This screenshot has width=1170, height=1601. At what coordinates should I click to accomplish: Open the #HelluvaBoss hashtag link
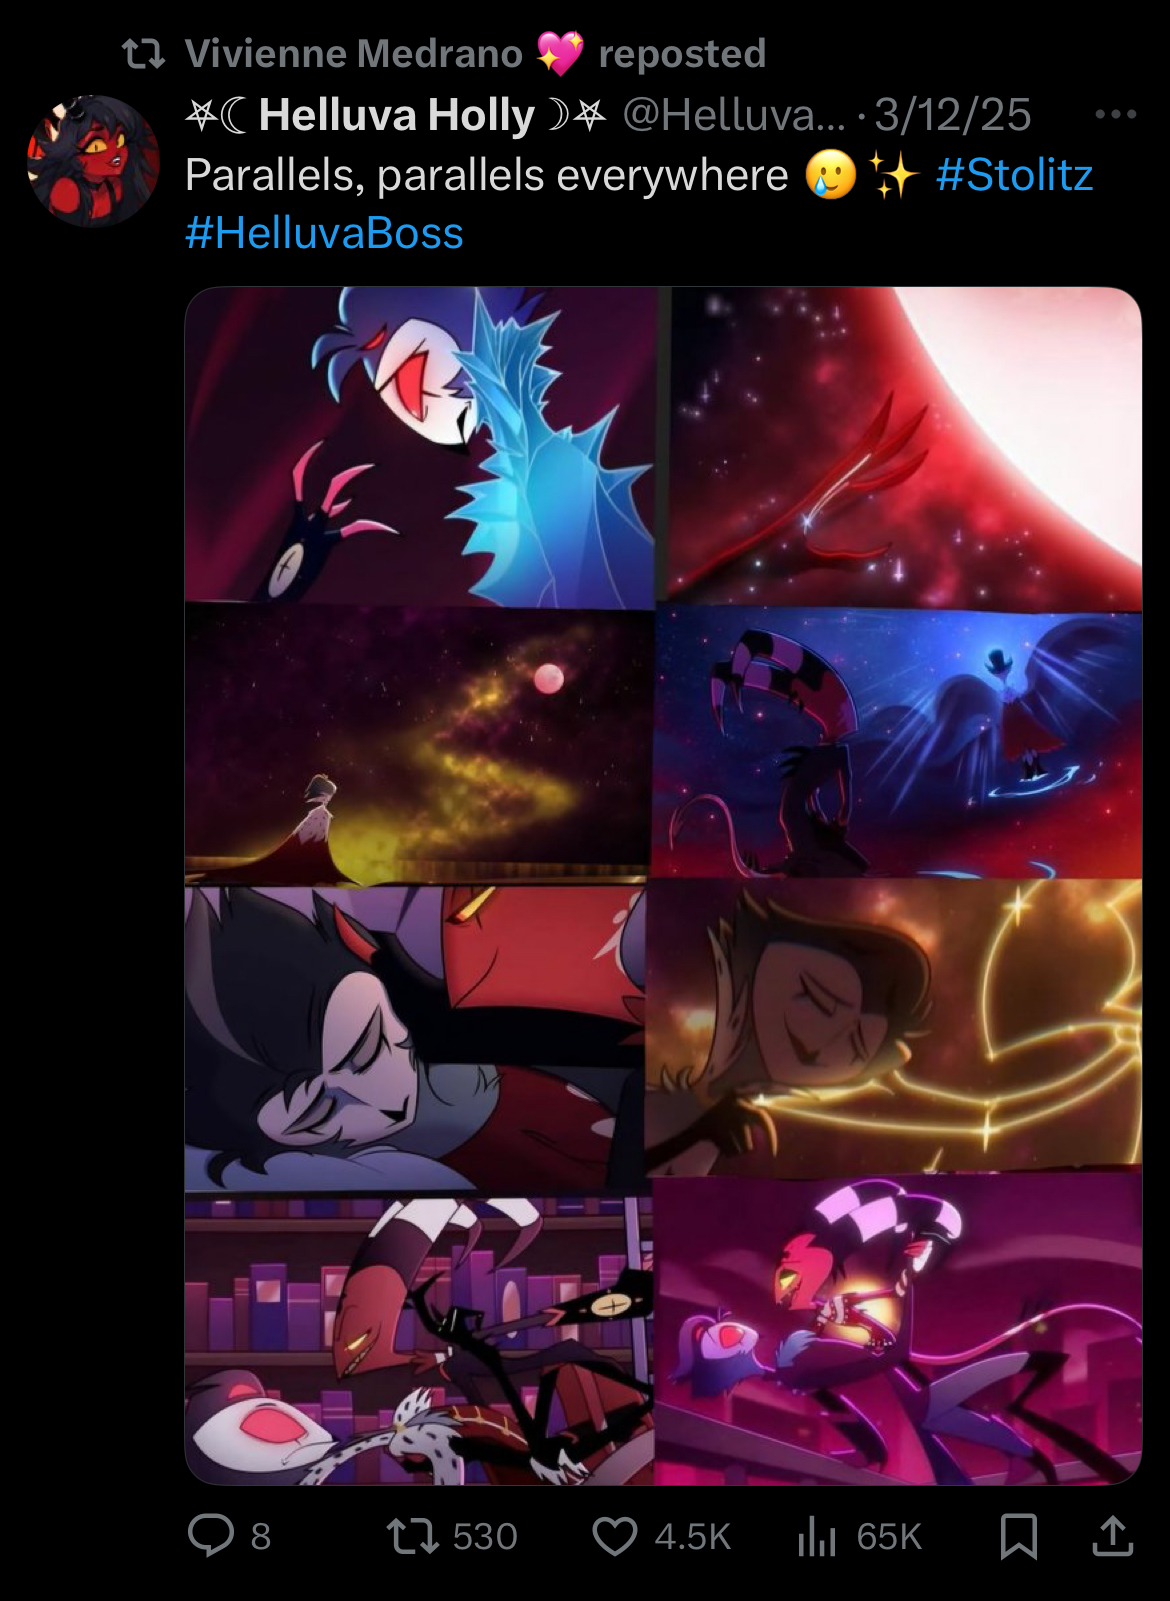tap(324, 233)
